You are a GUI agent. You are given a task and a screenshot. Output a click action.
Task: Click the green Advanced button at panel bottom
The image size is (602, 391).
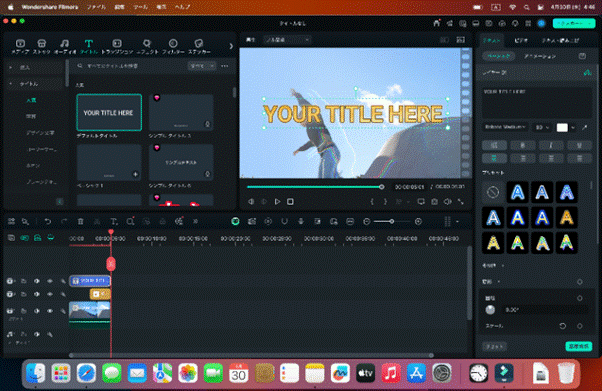click(x=579, y=346)
